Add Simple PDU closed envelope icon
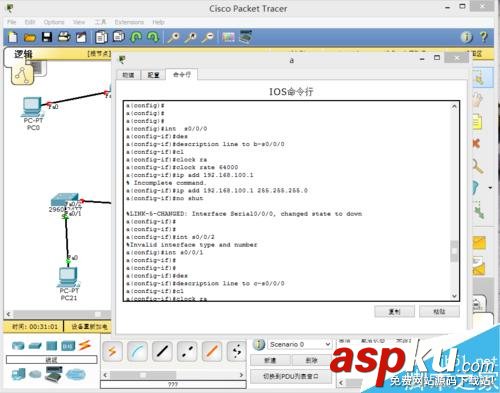This screenshot has width=500, height=393. (479, 243)
